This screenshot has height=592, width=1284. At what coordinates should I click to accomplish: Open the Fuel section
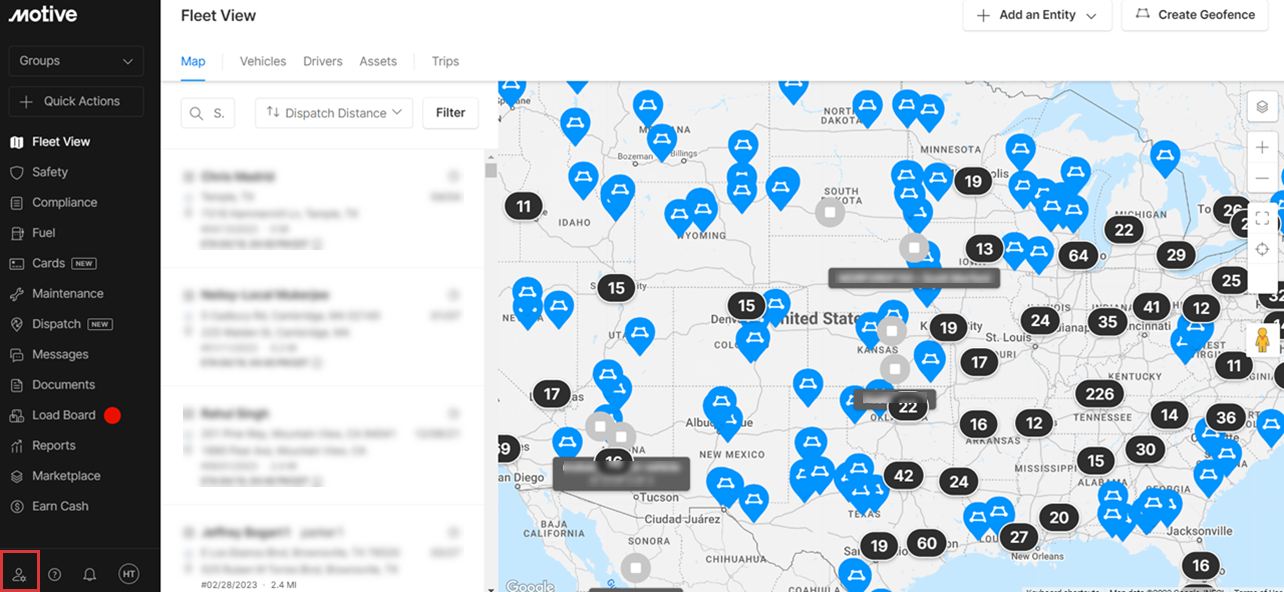[x=43, y=233]
